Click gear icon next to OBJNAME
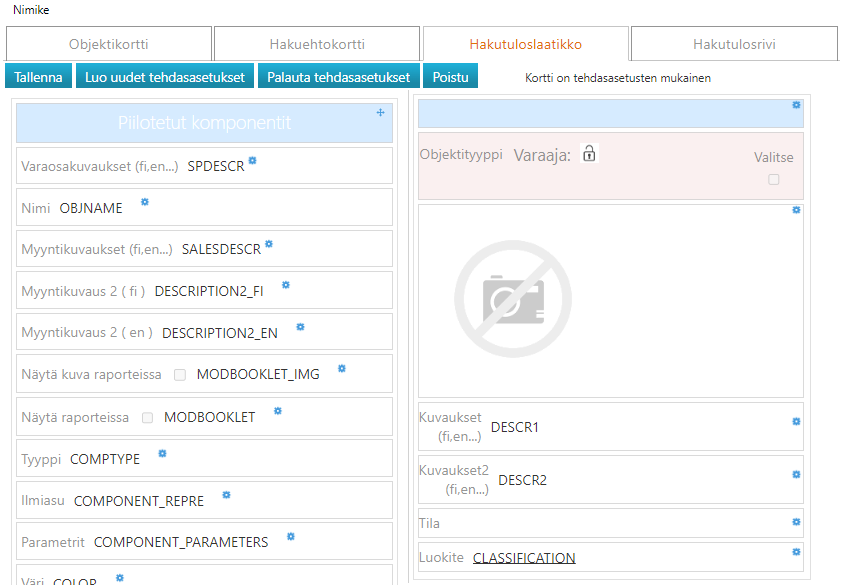Viewport: 843px width, 585px height. (145, 202)
